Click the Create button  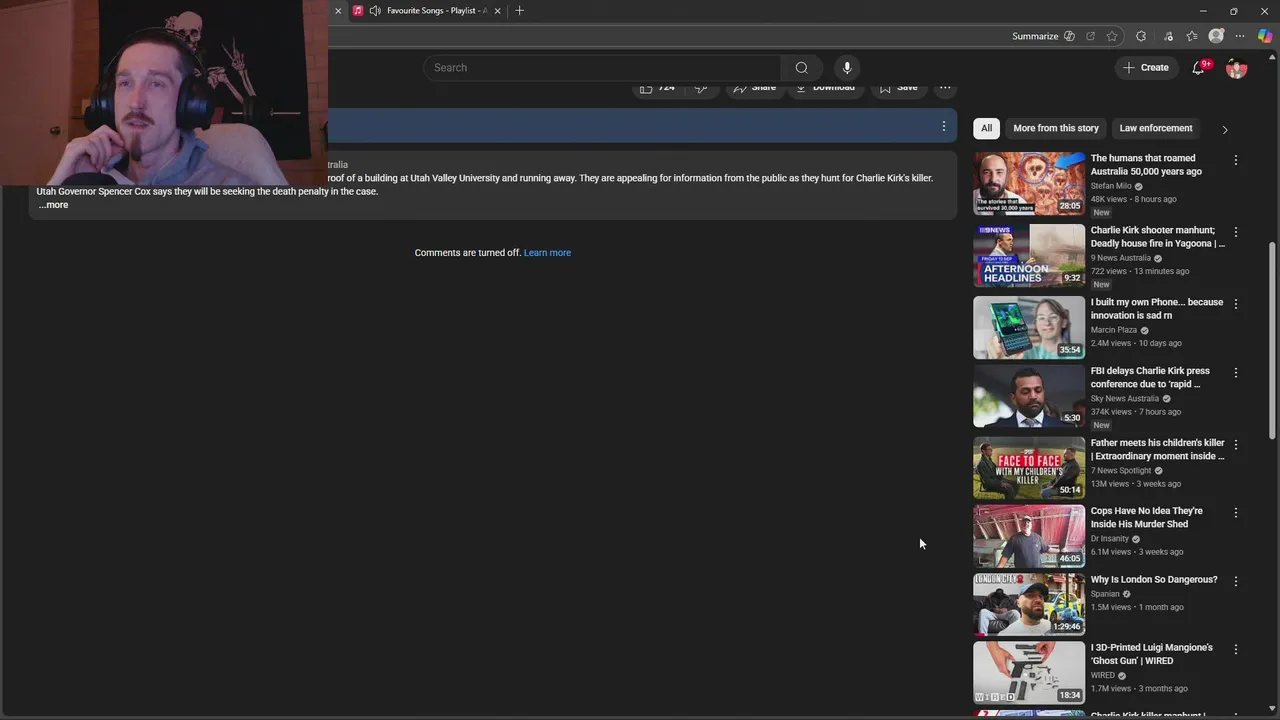[x=1146, y=68]
